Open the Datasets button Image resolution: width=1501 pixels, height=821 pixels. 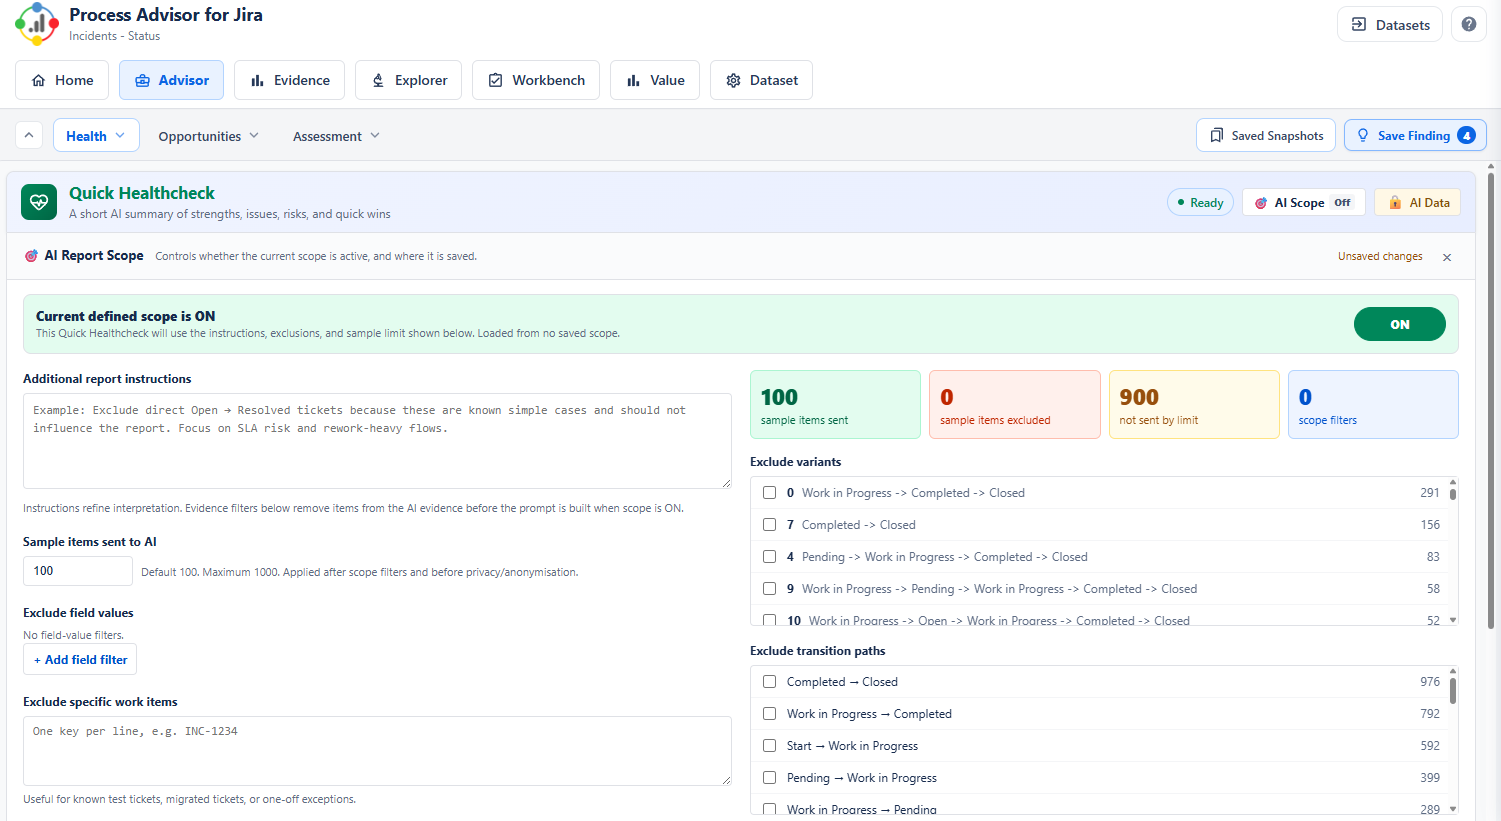tap(1390, 25)
